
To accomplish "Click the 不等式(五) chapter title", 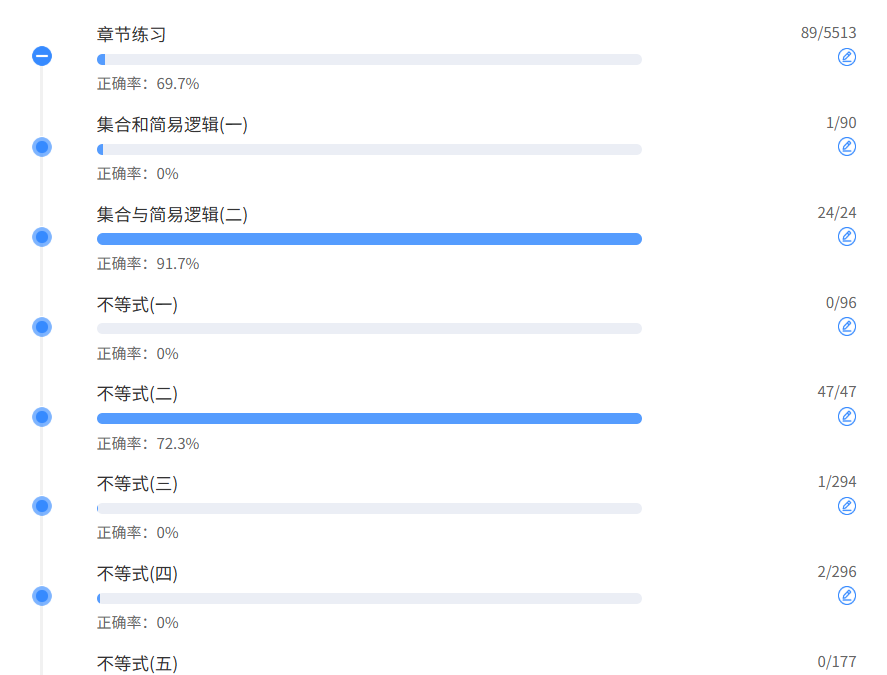I will coord(137,663).
